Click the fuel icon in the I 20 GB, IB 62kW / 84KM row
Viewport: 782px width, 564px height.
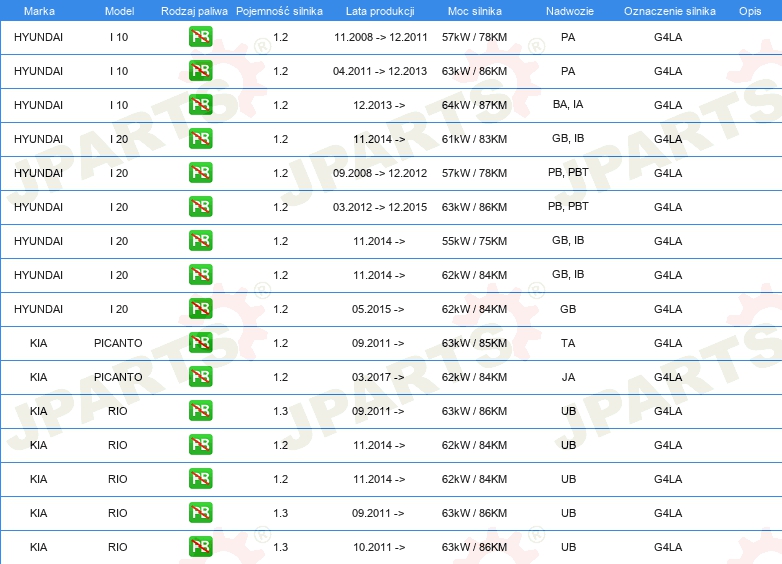click(200, 275)
